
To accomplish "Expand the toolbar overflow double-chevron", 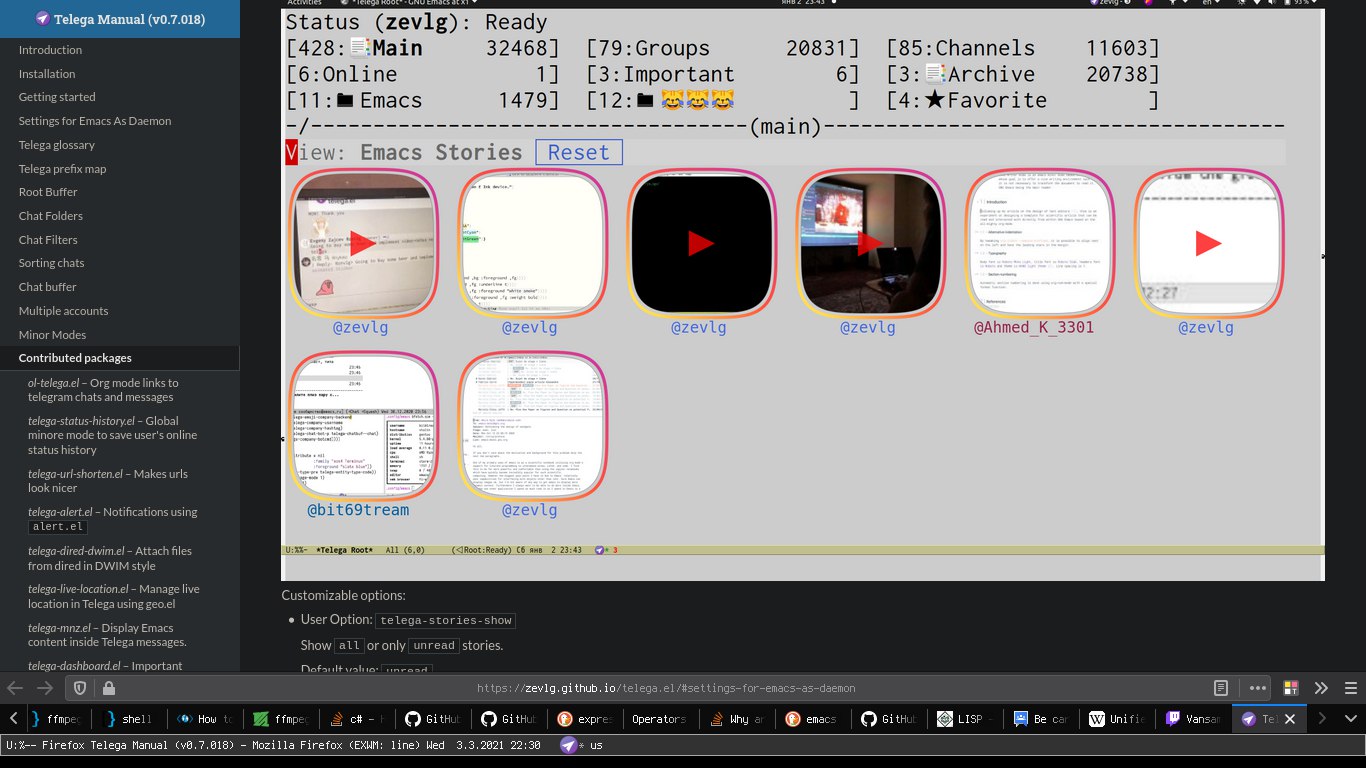I will coord(1321,688).
